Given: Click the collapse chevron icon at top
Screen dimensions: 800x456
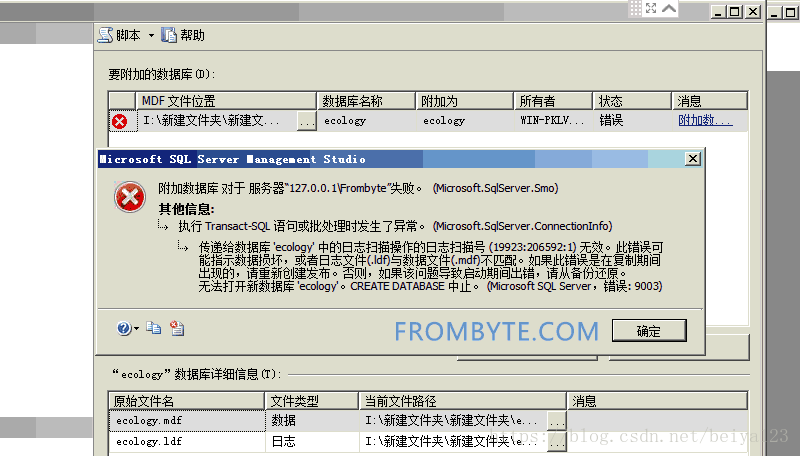Looking at the screenshot, I should pos(669,8).
